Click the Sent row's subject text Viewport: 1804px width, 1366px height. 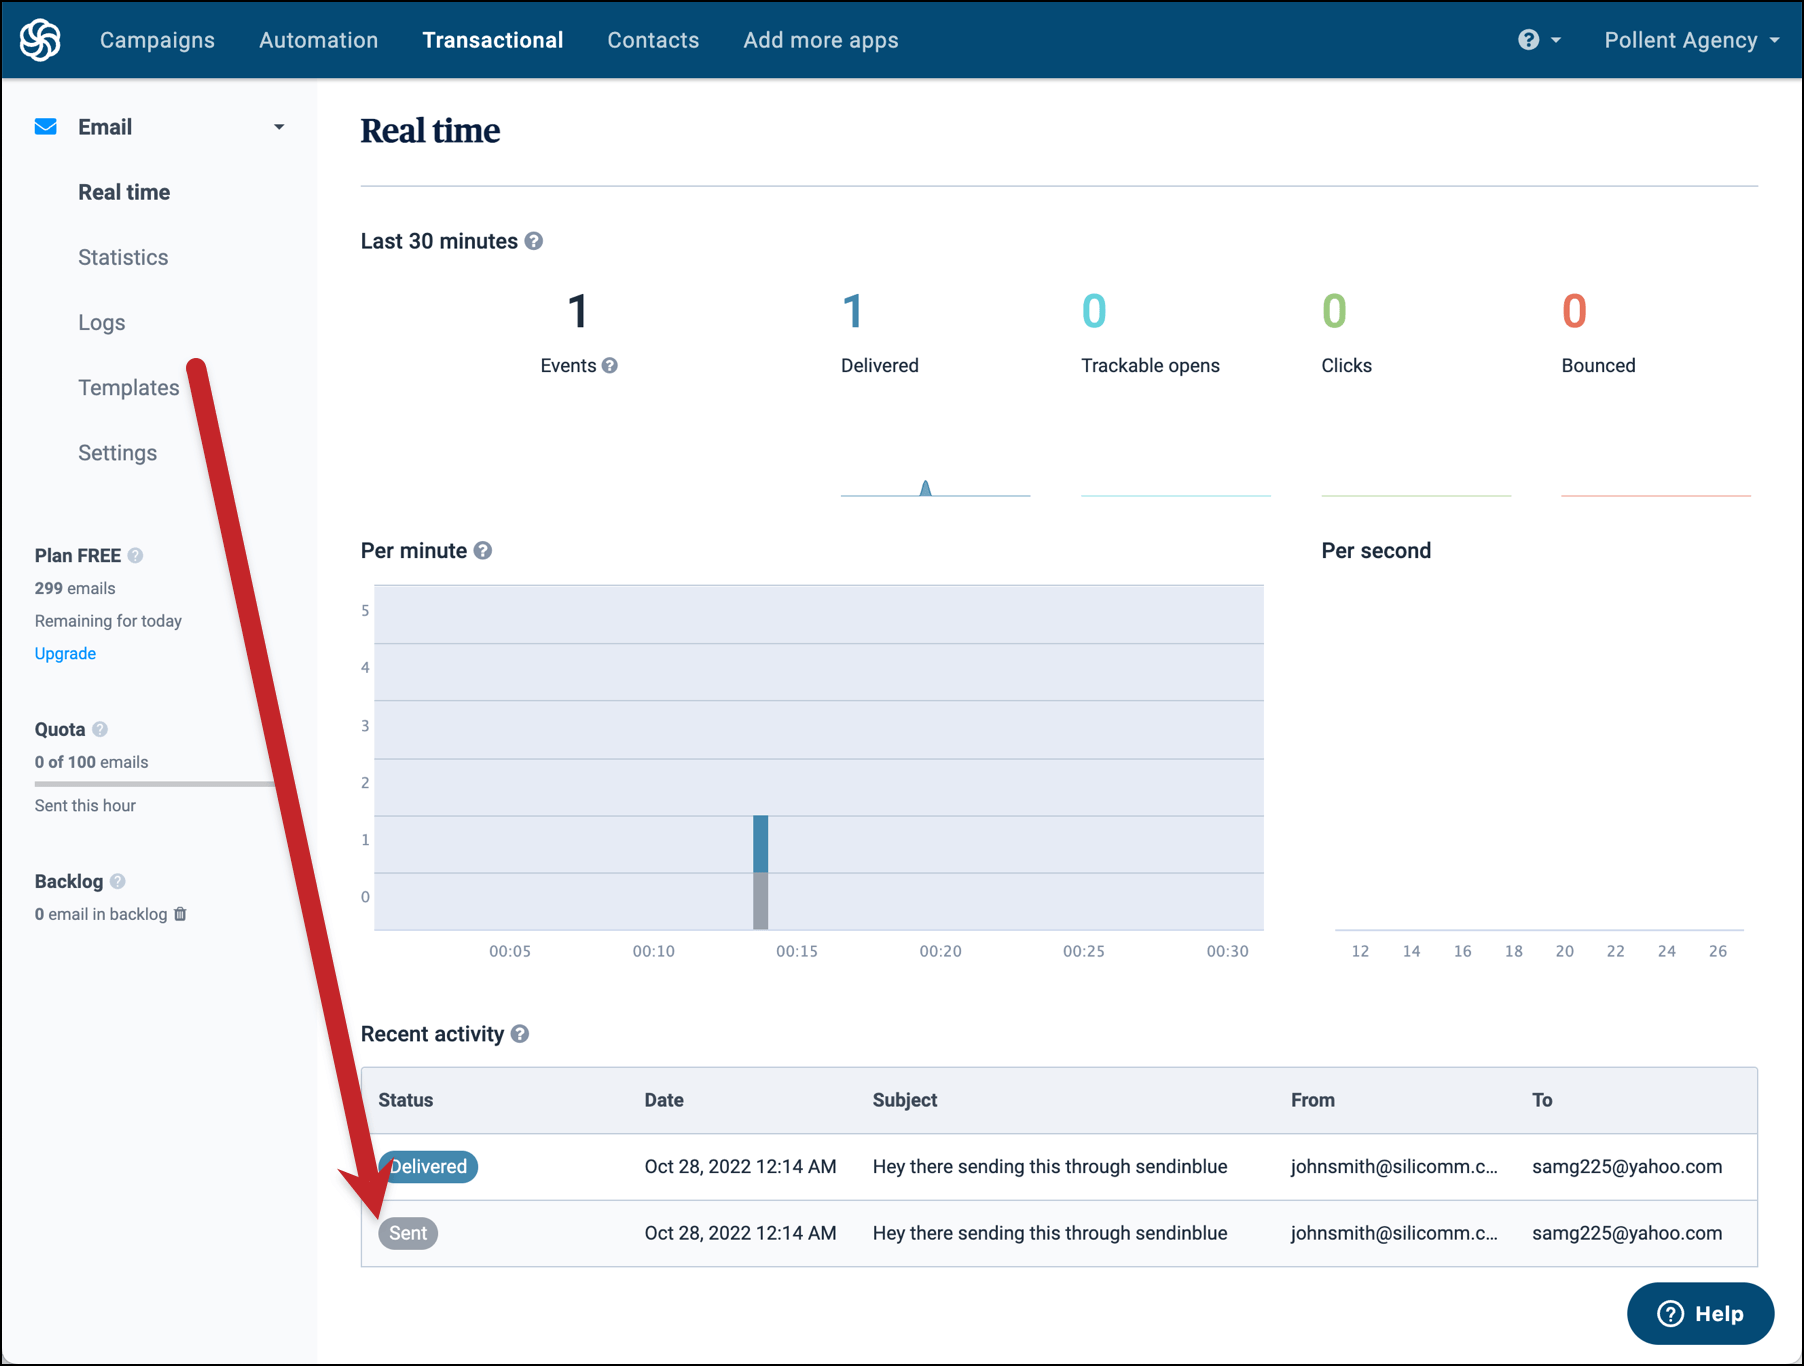coord(1050,1233)
